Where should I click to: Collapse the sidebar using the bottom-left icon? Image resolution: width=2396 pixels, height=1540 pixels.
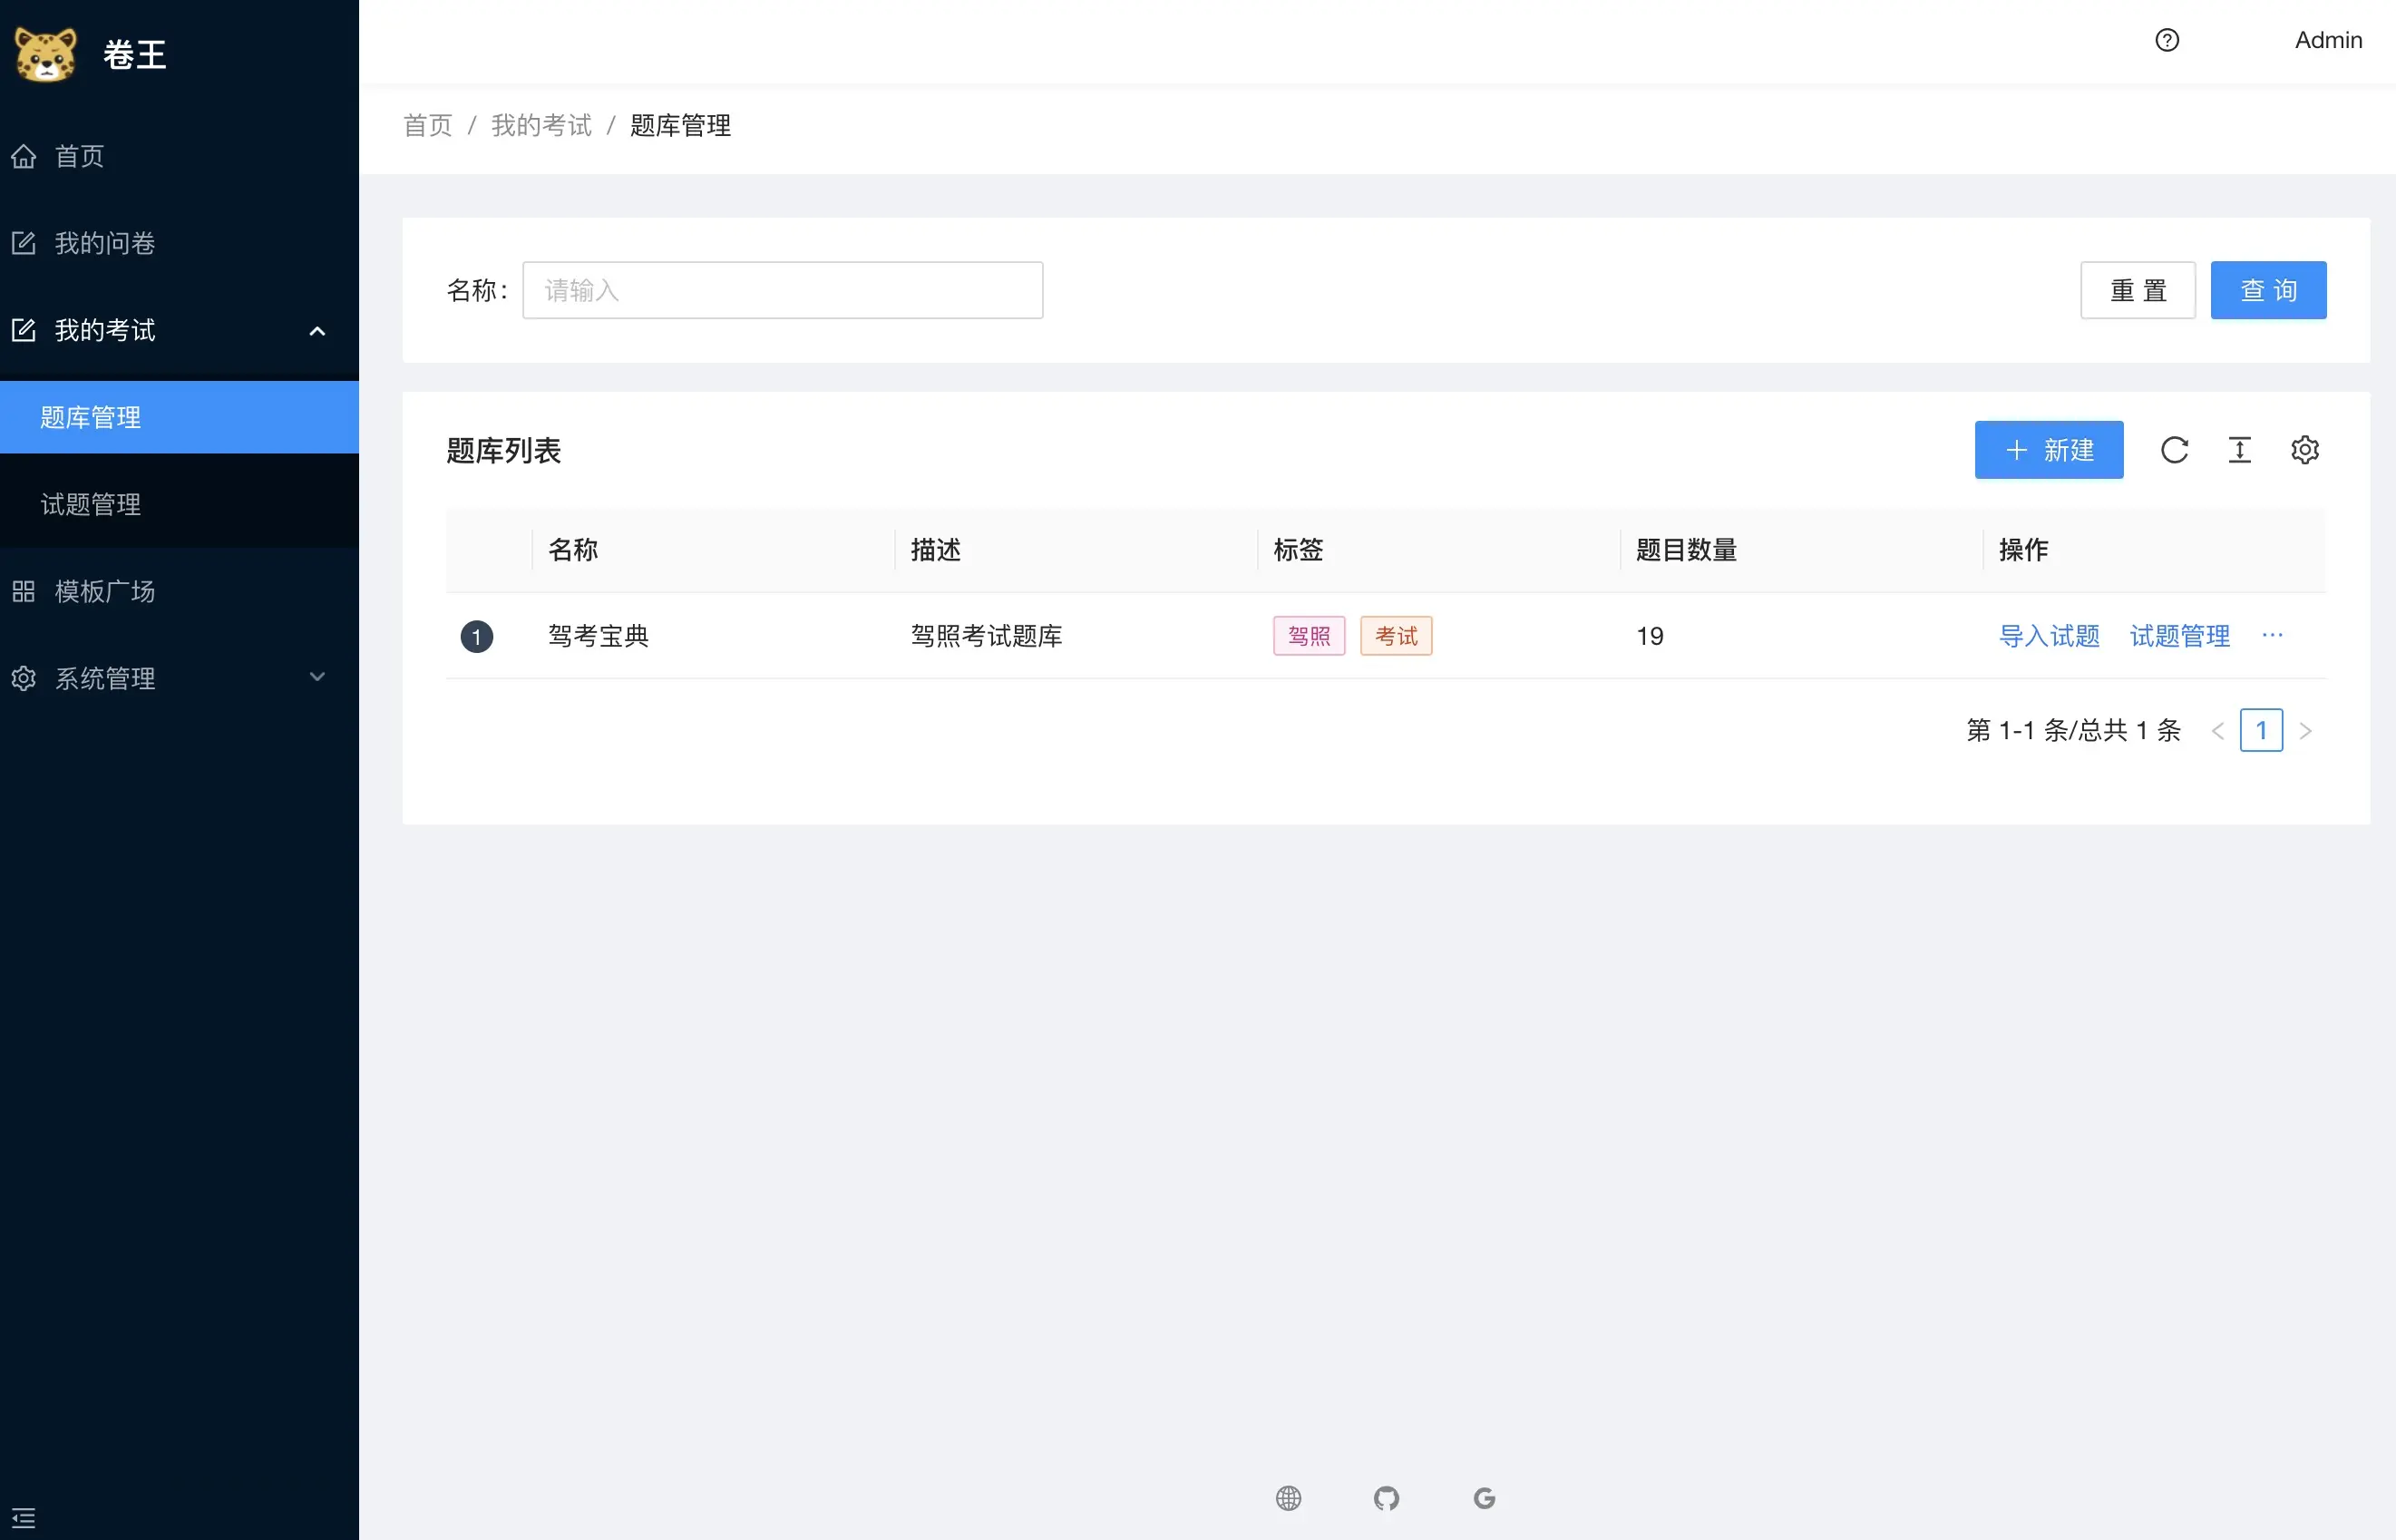coord(24,1516)
